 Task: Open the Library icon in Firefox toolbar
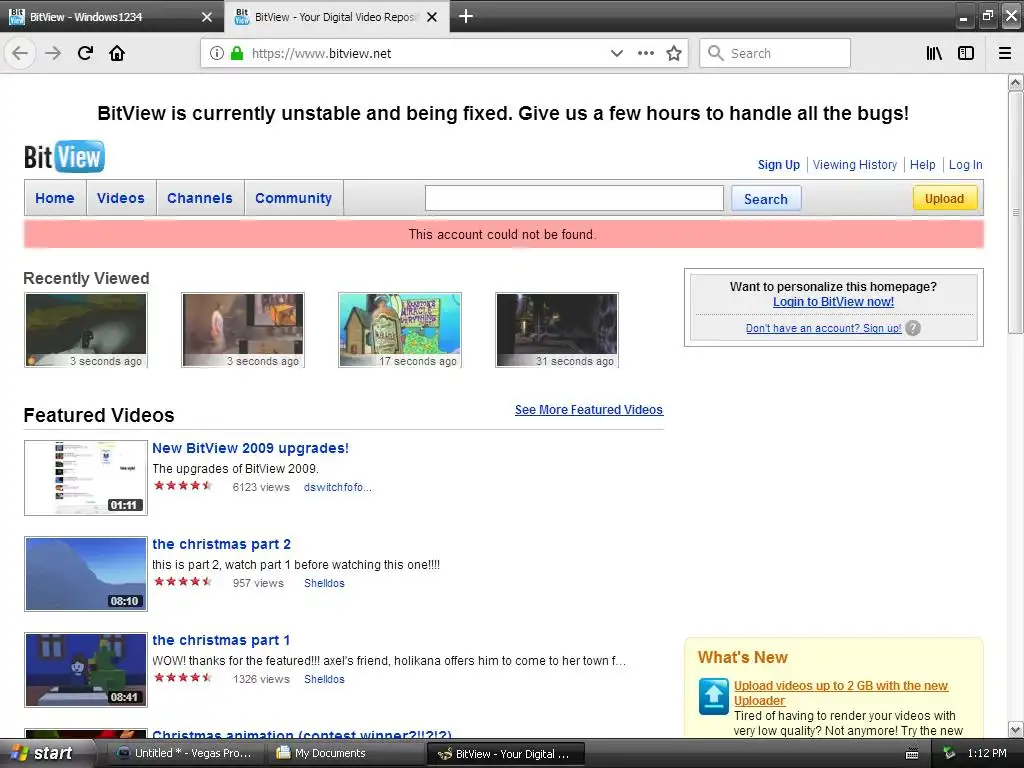pyautogui.click(x=934, y=54)
